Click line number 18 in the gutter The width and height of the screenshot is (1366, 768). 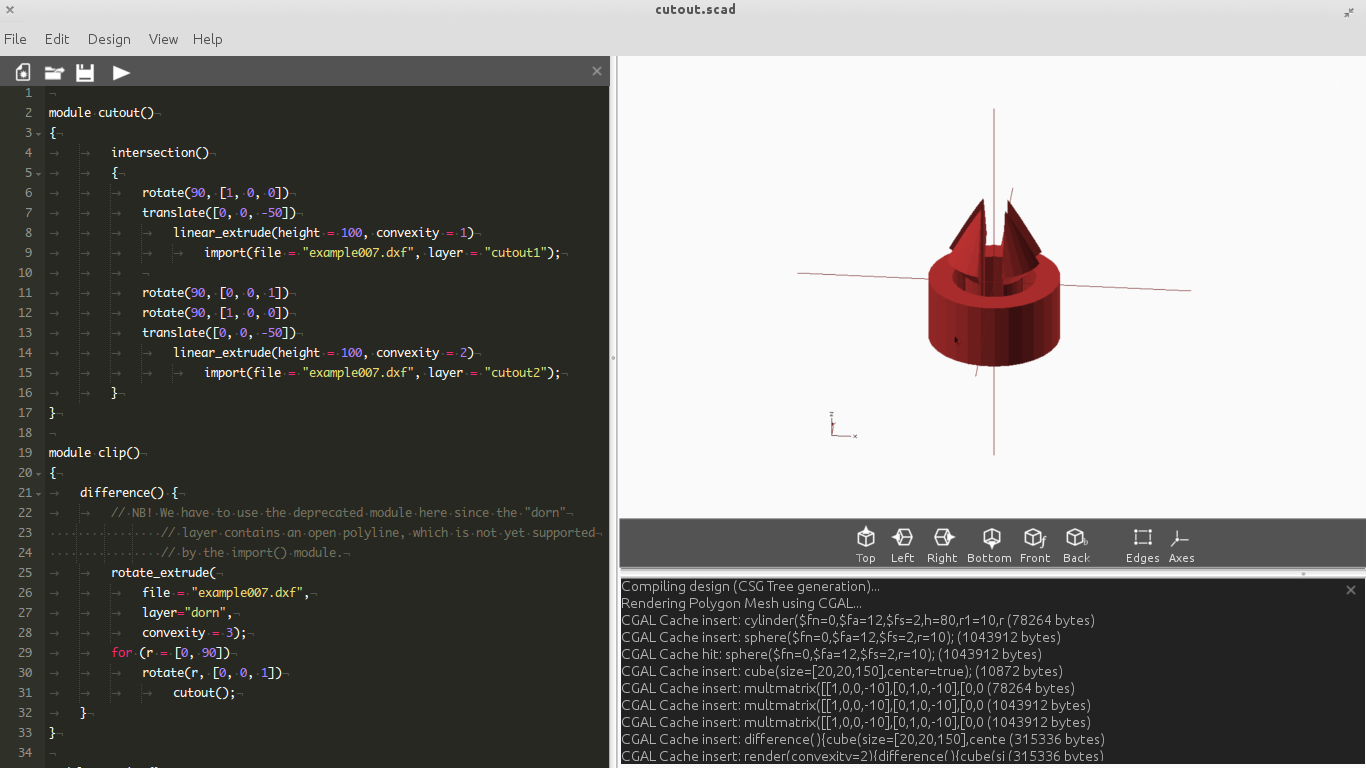pyautogui.click(x=25, y=433)
